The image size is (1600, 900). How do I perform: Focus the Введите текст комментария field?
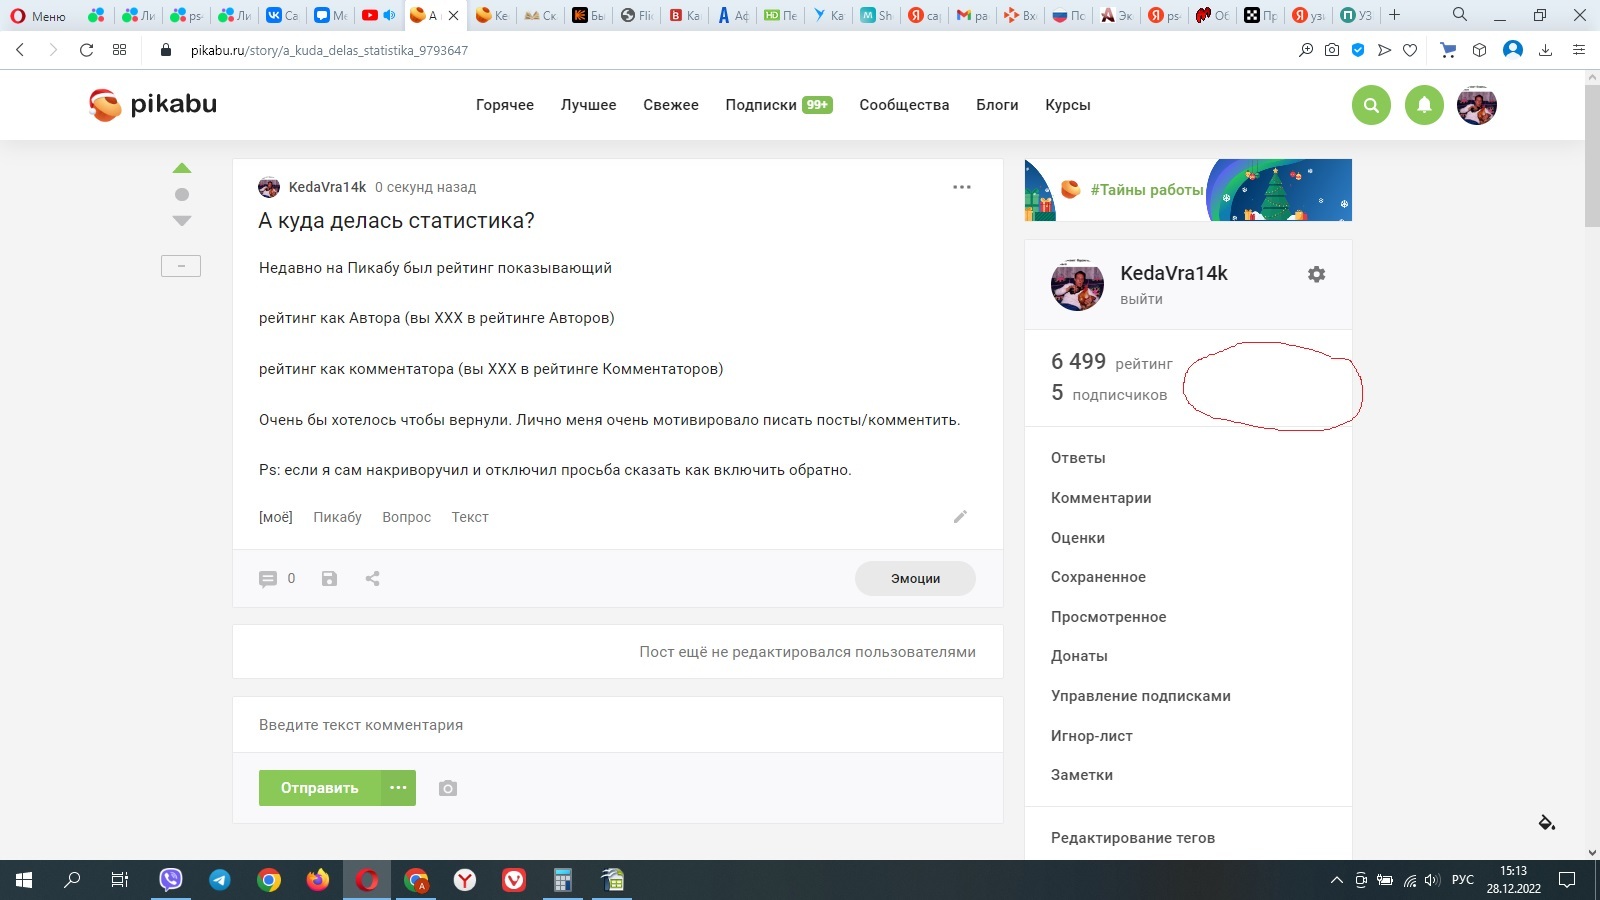[x=618, y=725]
